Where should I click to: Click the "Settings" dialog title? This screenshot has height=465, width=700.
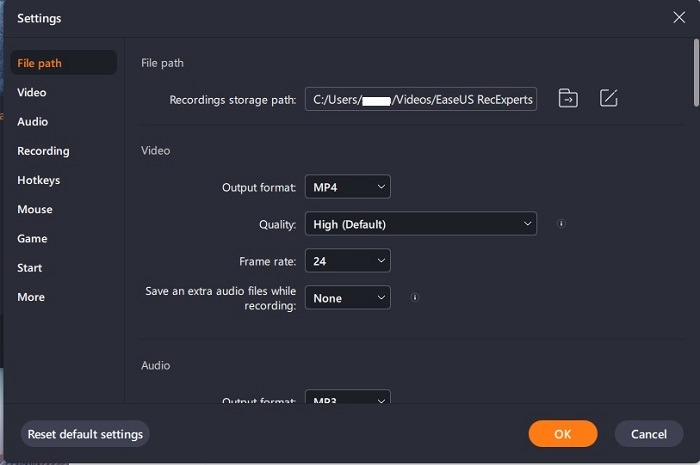[39, 18]
